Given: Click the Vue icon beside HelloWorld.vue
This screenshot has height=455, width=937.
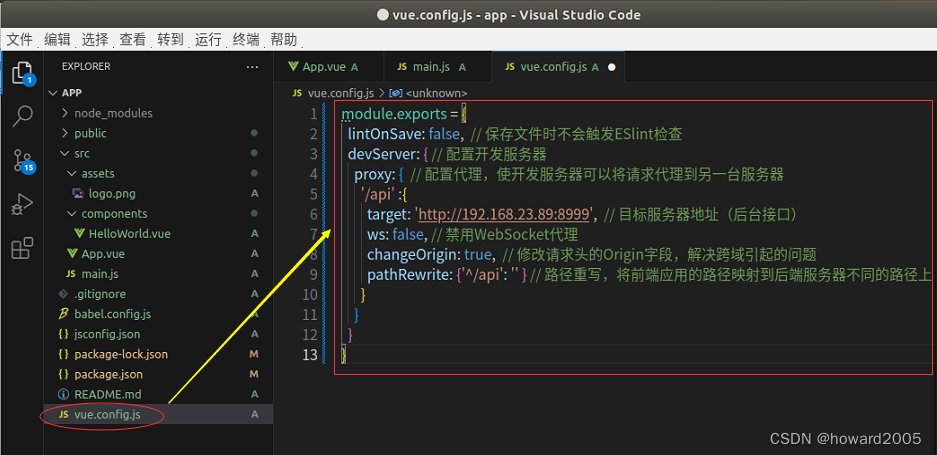Looking at the screenshot, I should [x=79, y=233].
